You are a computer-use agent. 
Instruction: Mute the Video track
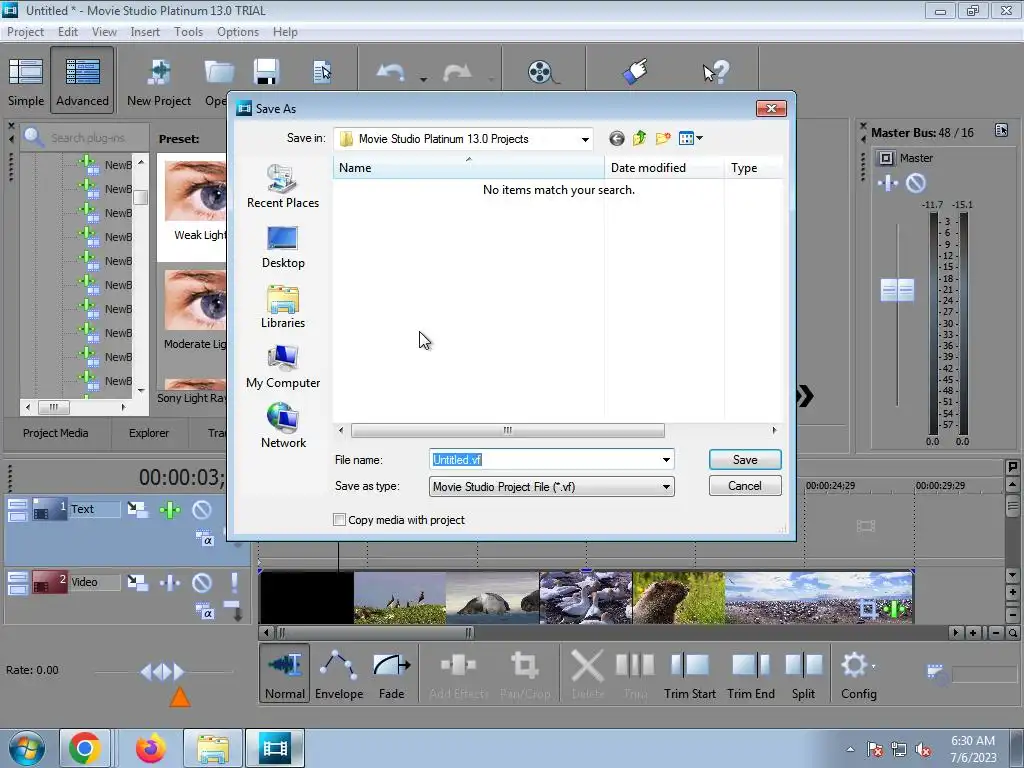(202, 582)
